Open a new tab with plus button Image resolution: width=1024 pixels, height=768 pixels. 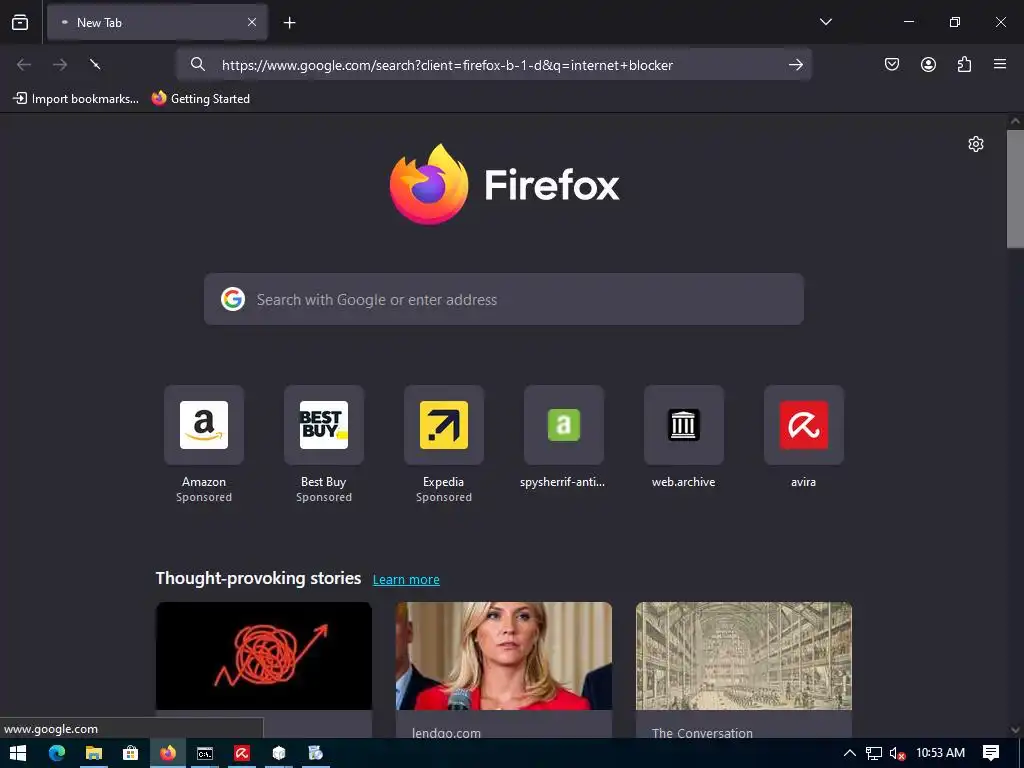(x=289, y=23)
